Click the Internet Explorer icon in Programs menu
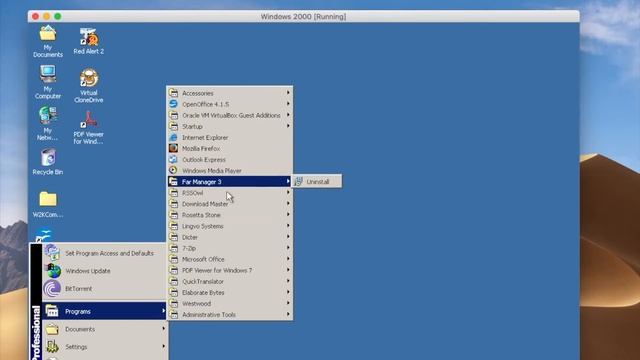Screen dimensions: 640x360 point(173,138)
